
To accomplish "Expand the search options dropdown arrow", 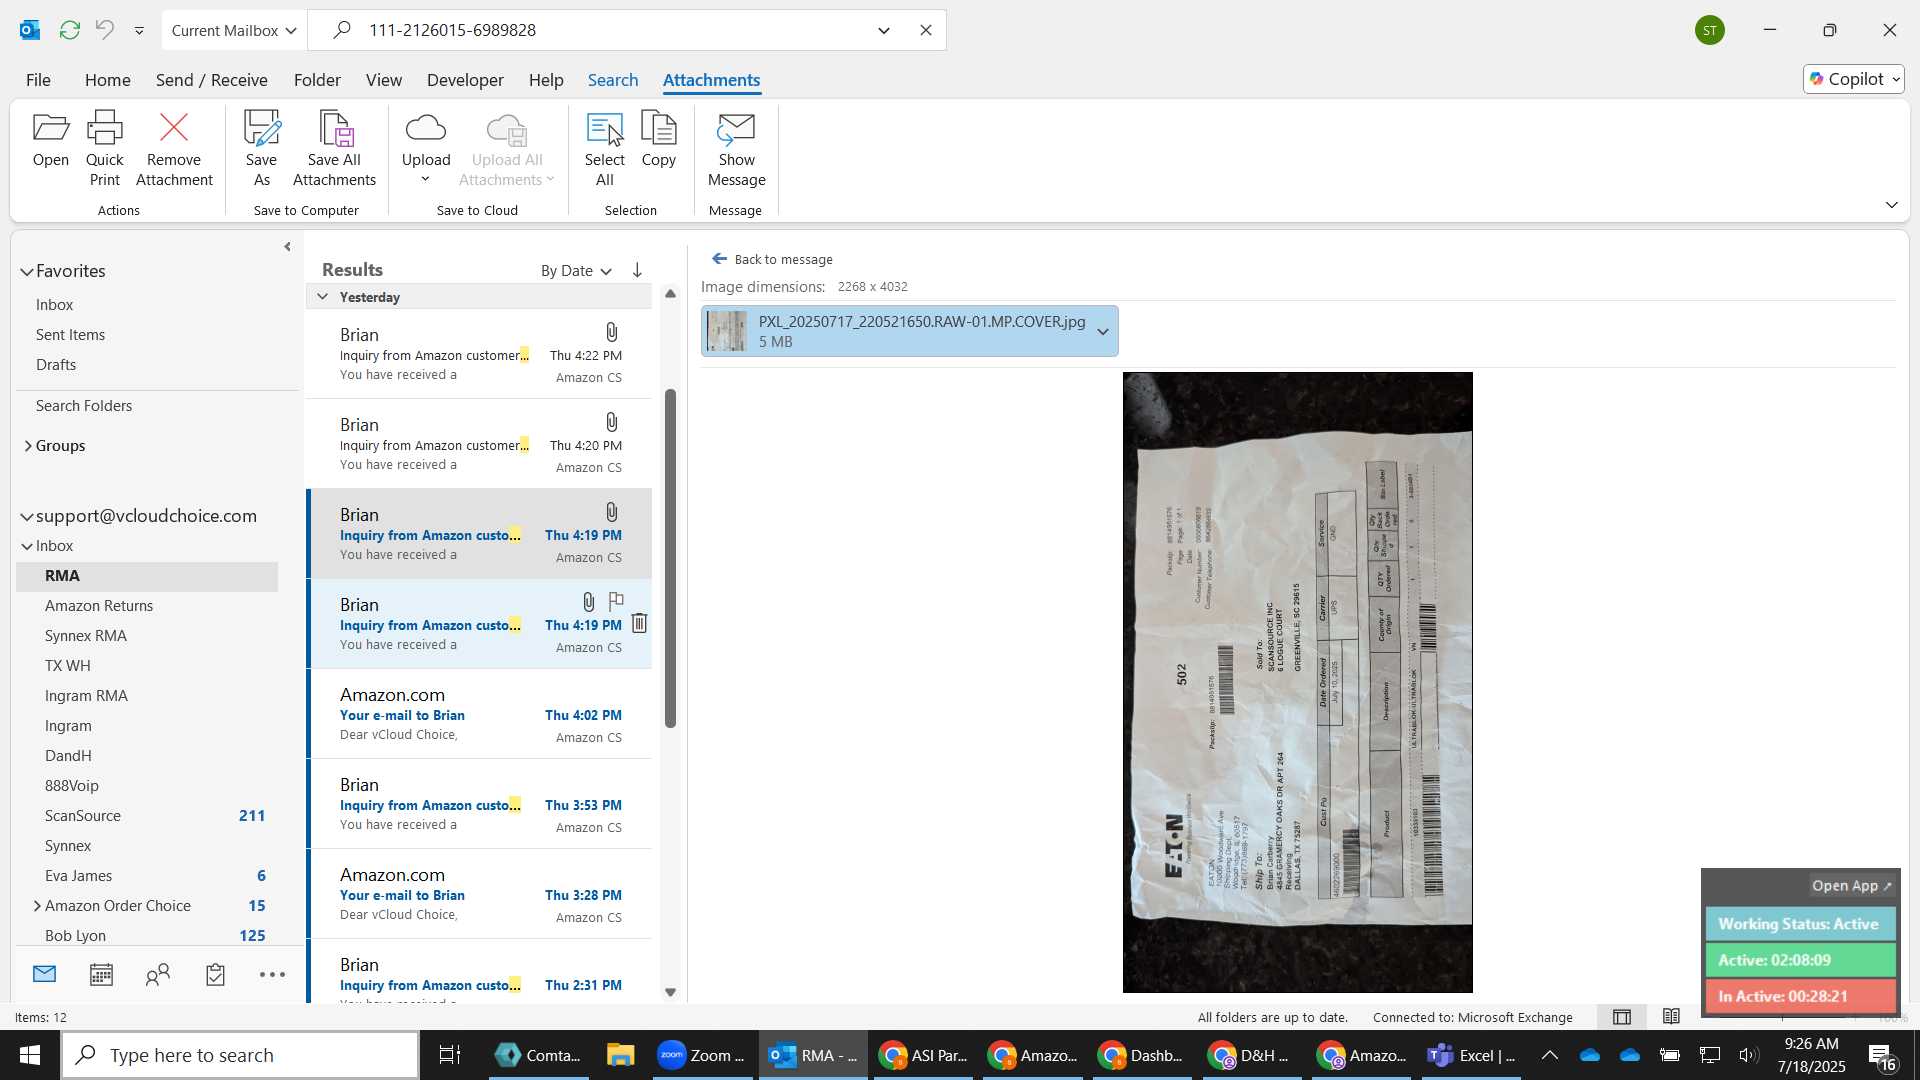I will (884, 30).
